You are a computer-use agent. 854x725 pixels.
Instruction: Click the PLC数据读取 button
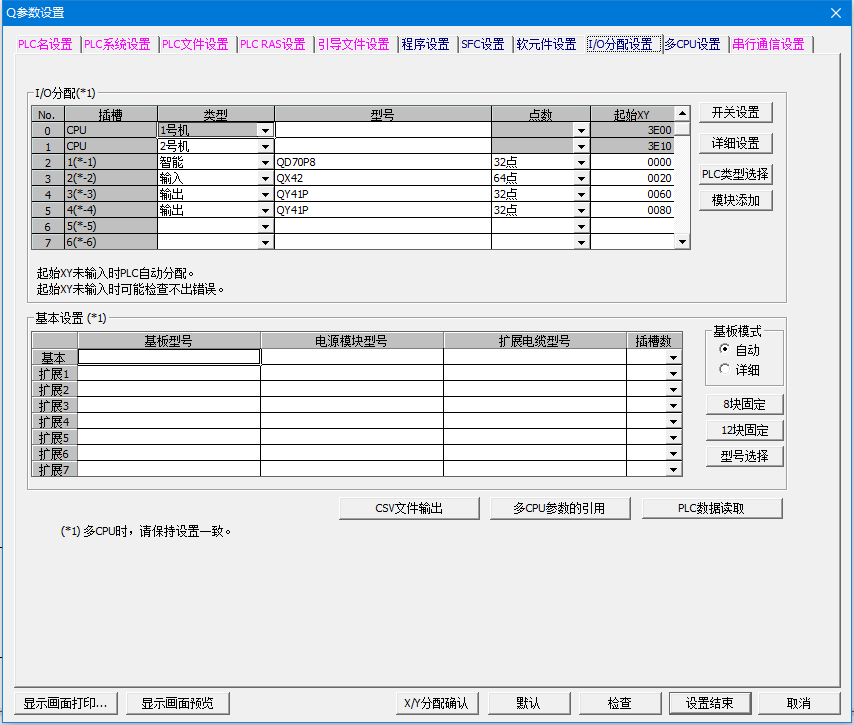[x=711, y=508]
